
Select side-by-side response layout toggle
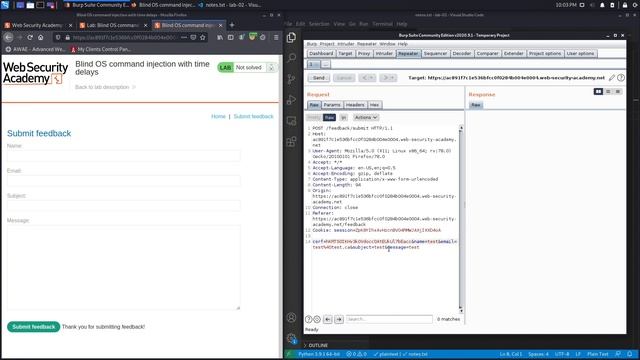point(598,91)
